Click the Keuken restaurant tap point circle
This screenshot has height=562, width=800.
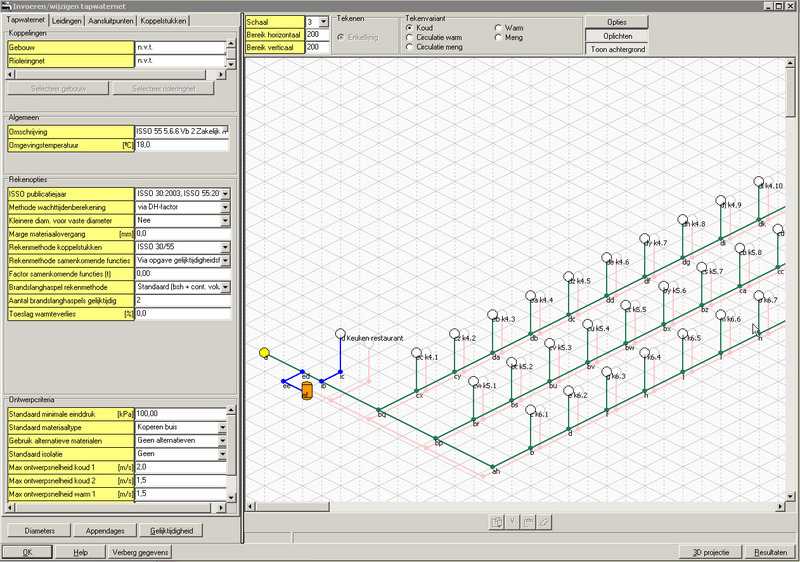(340, 334)
